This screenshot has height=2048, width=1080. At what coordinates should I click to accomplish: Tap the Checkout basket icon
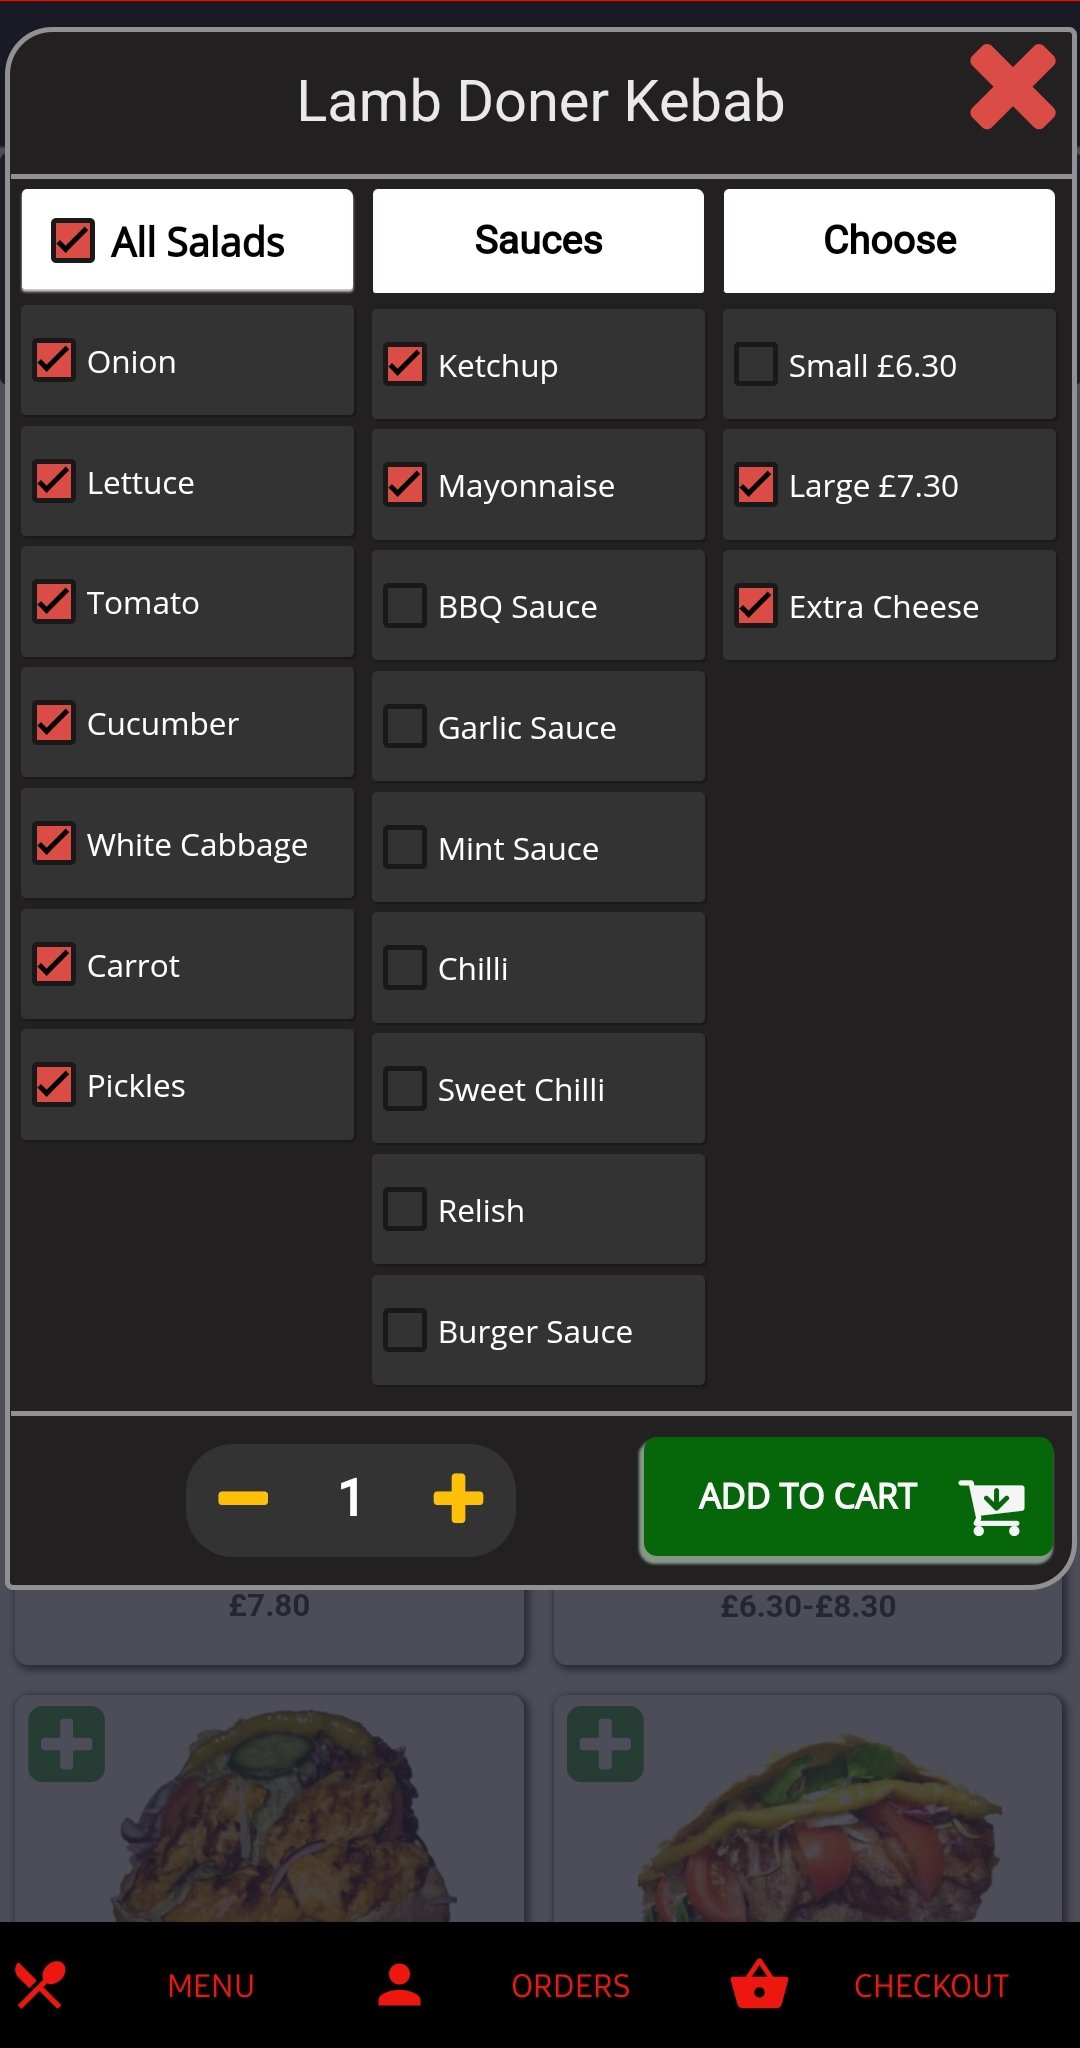pyautogui.click(x=759, y=1985)
